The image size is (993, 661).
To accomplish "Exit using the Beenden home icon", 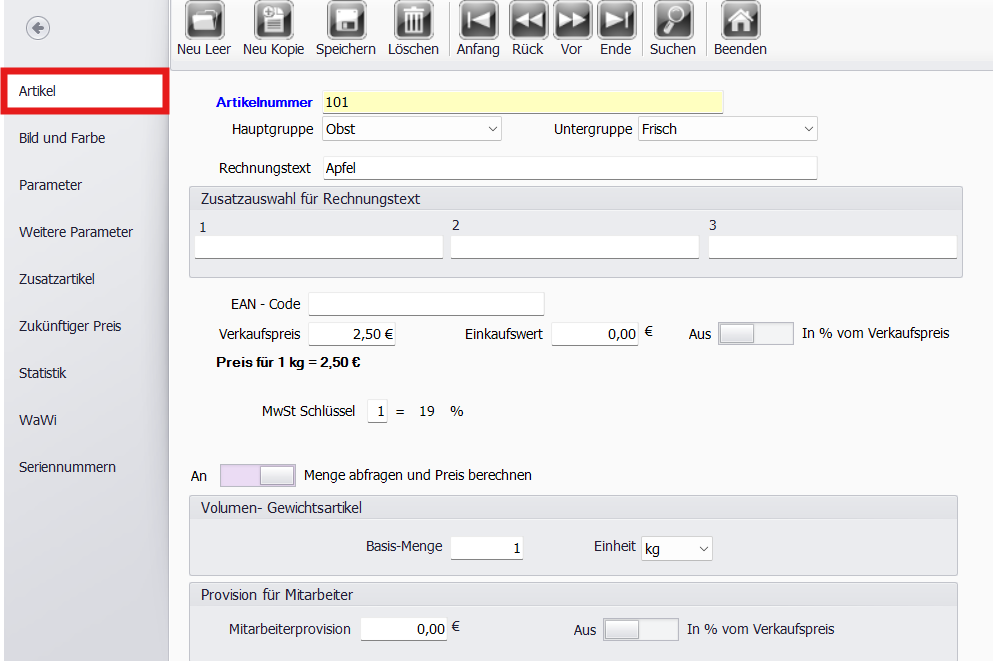I will point(740,21).
